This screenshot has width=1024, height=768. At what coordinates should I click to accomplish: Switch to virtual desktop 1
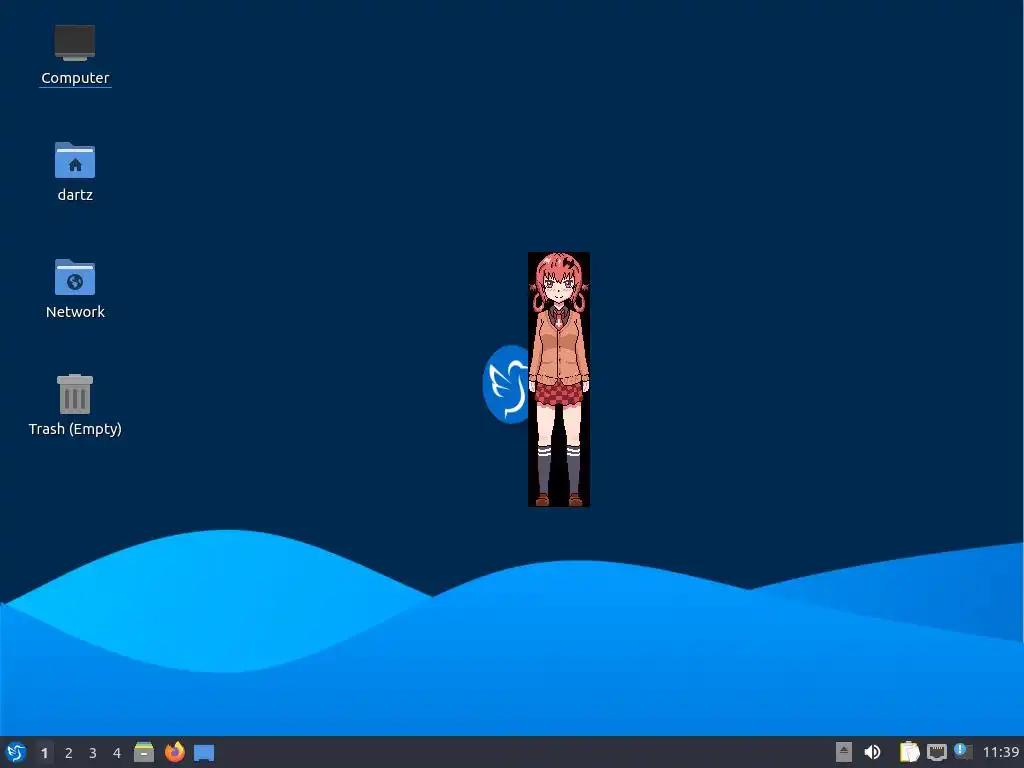click(x=44, y=753)
